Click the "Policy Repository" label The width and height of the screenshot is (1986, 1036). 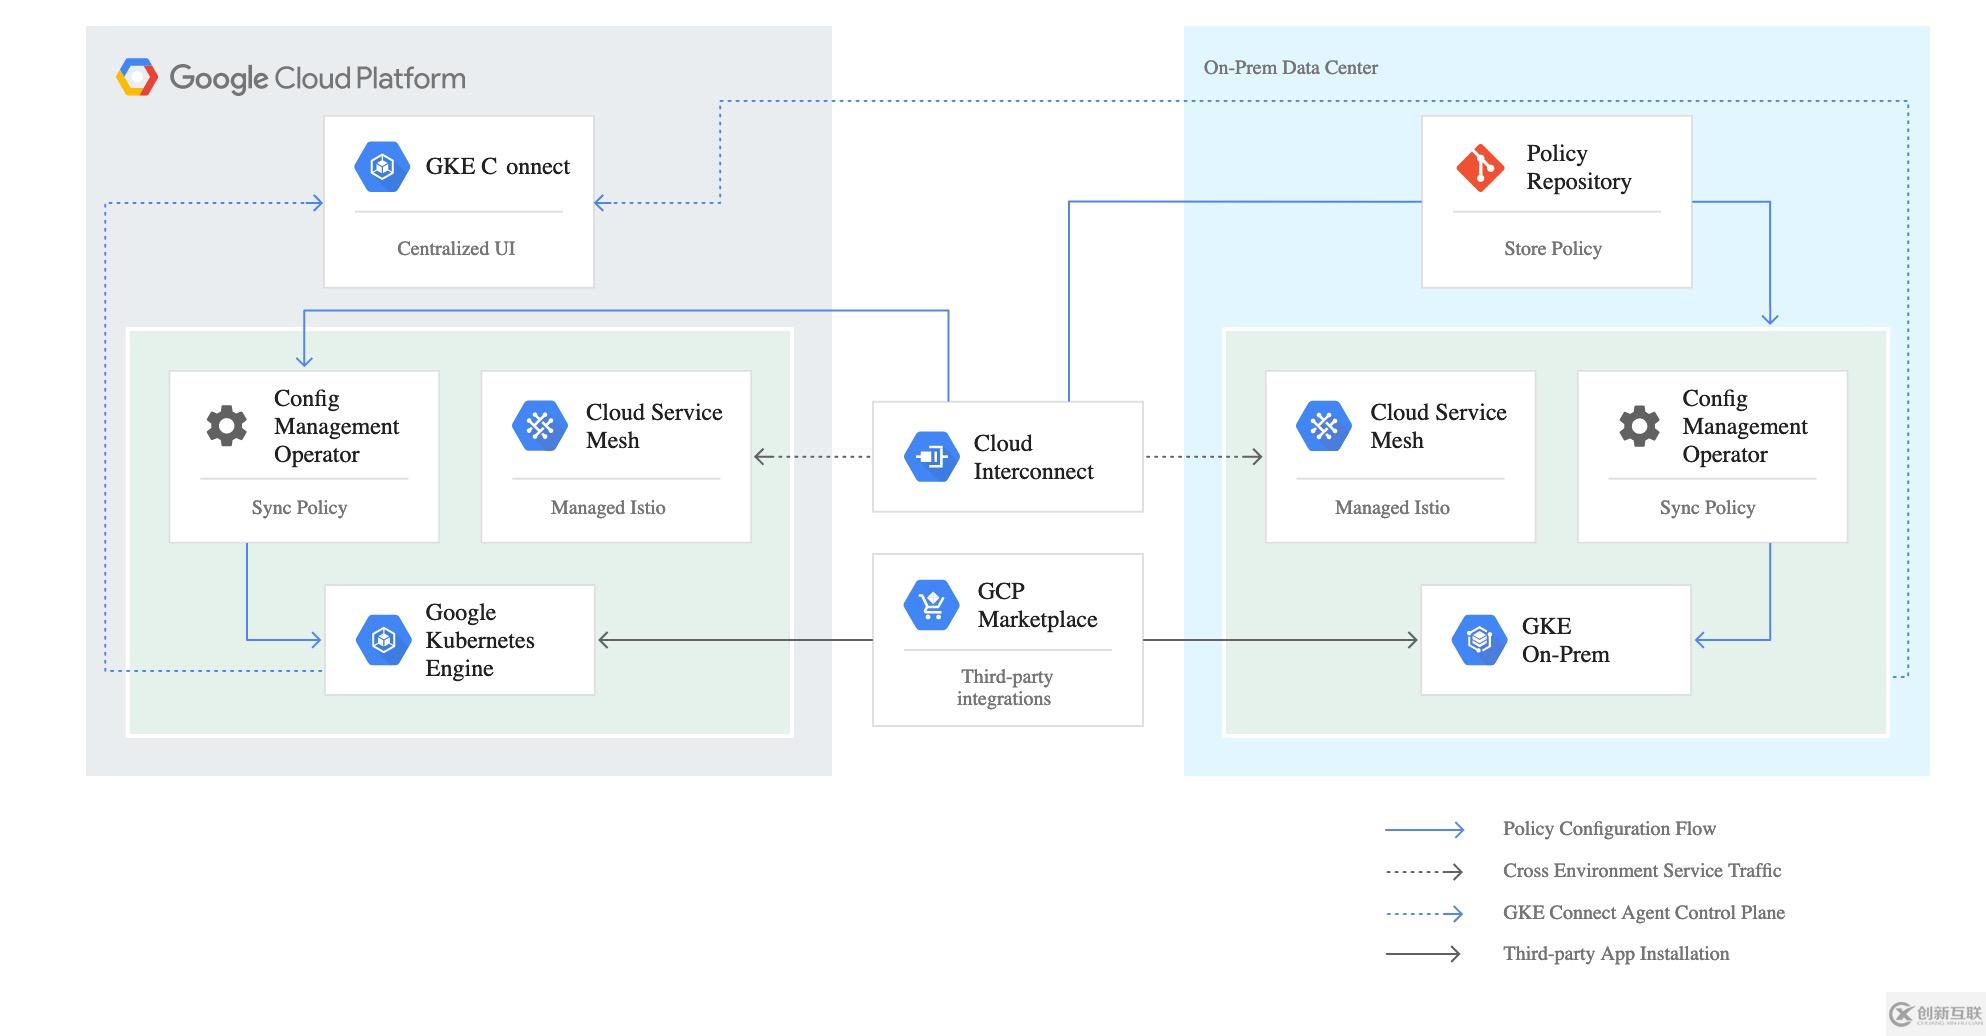[1579, 167]
